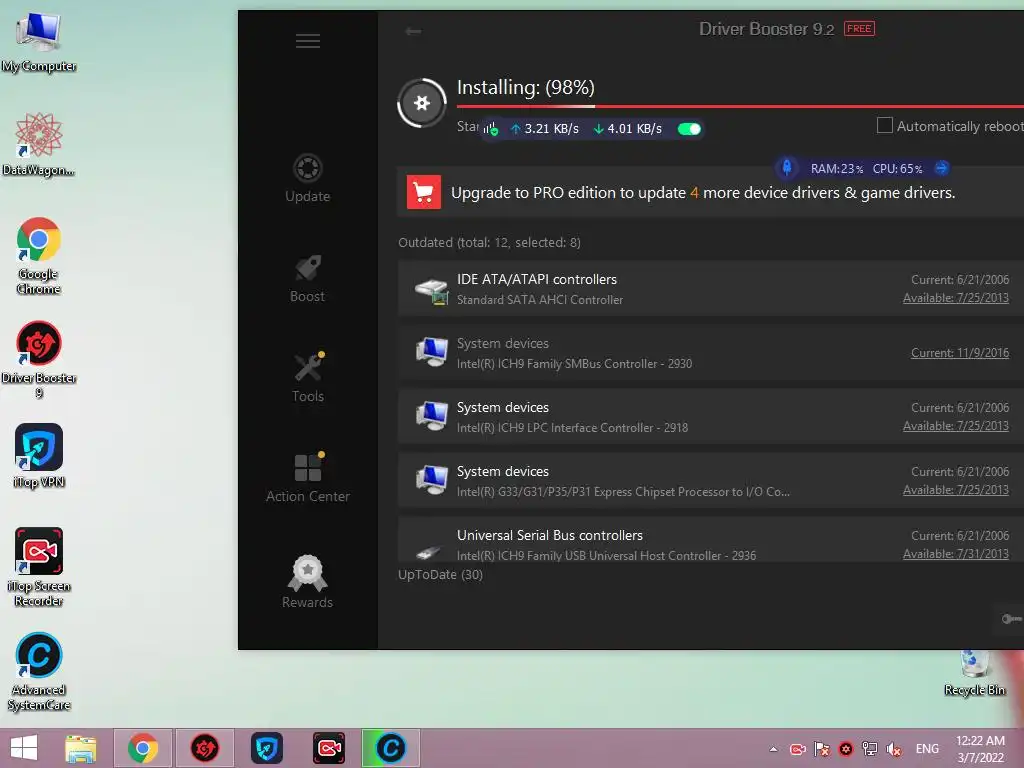Click the IDE ATA/ATAPI device icon
Screen dimensions: 1024x768
(432, 291)
